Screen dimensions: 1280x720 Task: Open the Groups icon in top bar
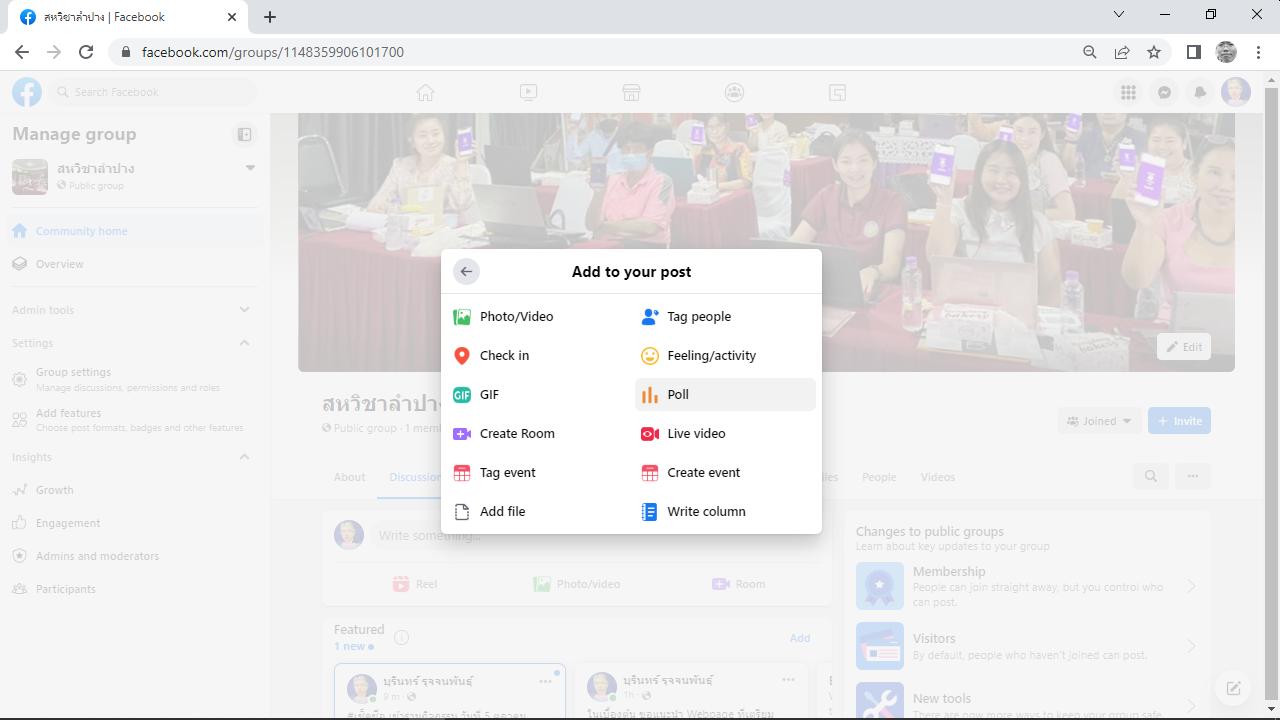point(734,92)
